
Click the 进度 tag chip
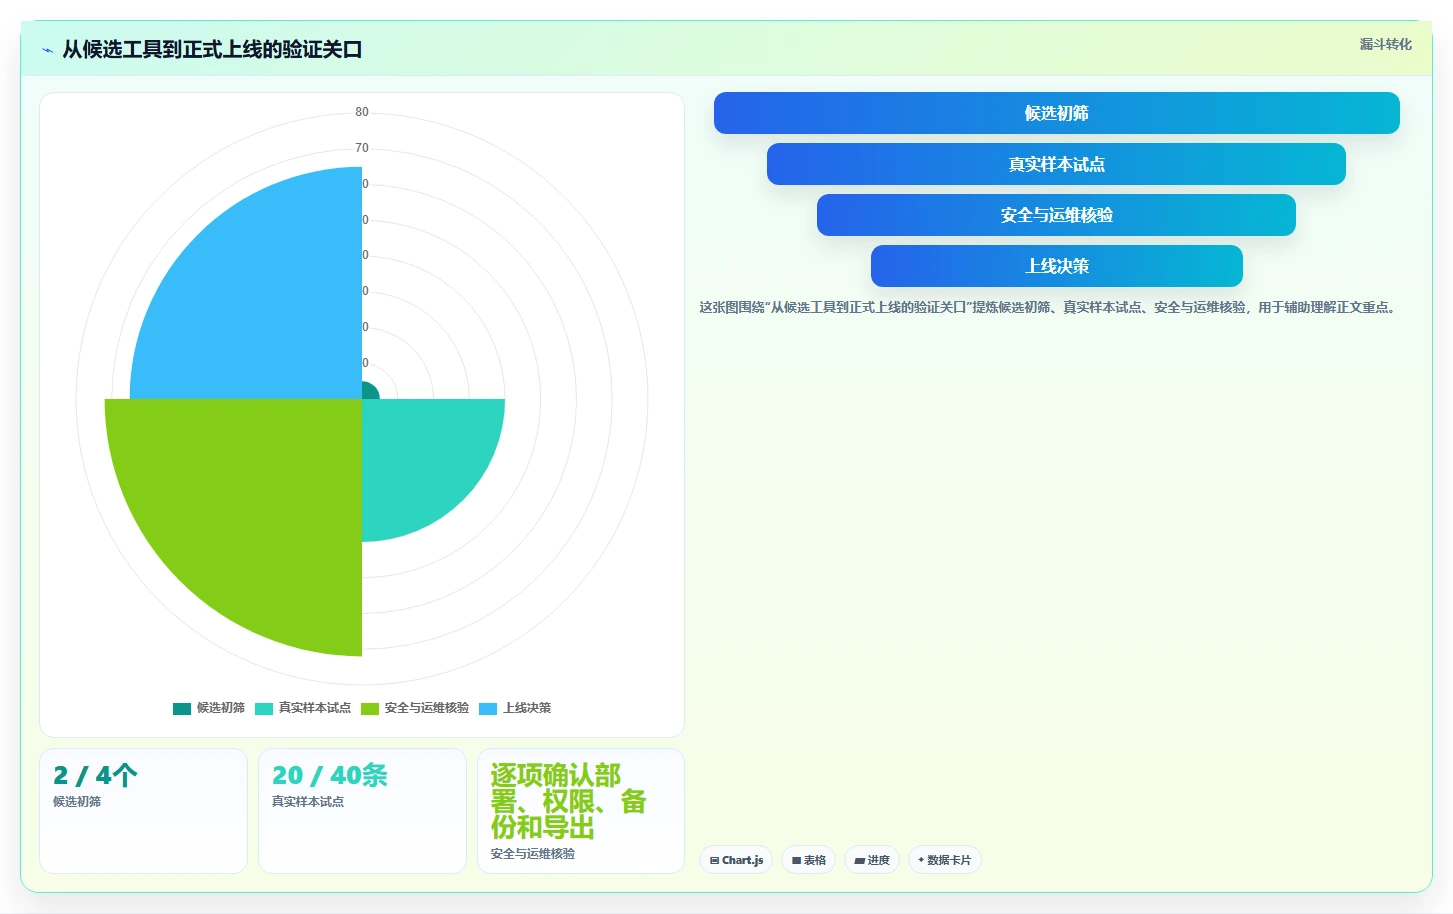[872, 860]
